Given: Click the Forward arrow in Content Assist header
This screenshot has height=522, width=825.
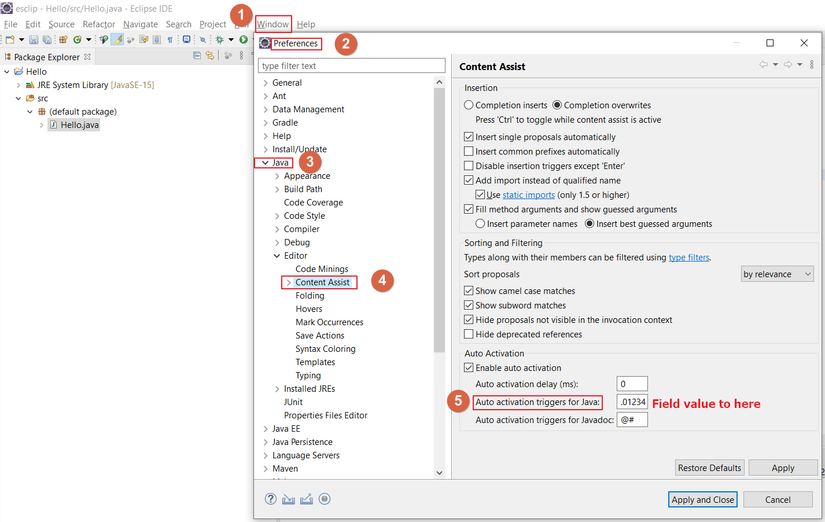Looking at the screenshot, I should point(788,65).
